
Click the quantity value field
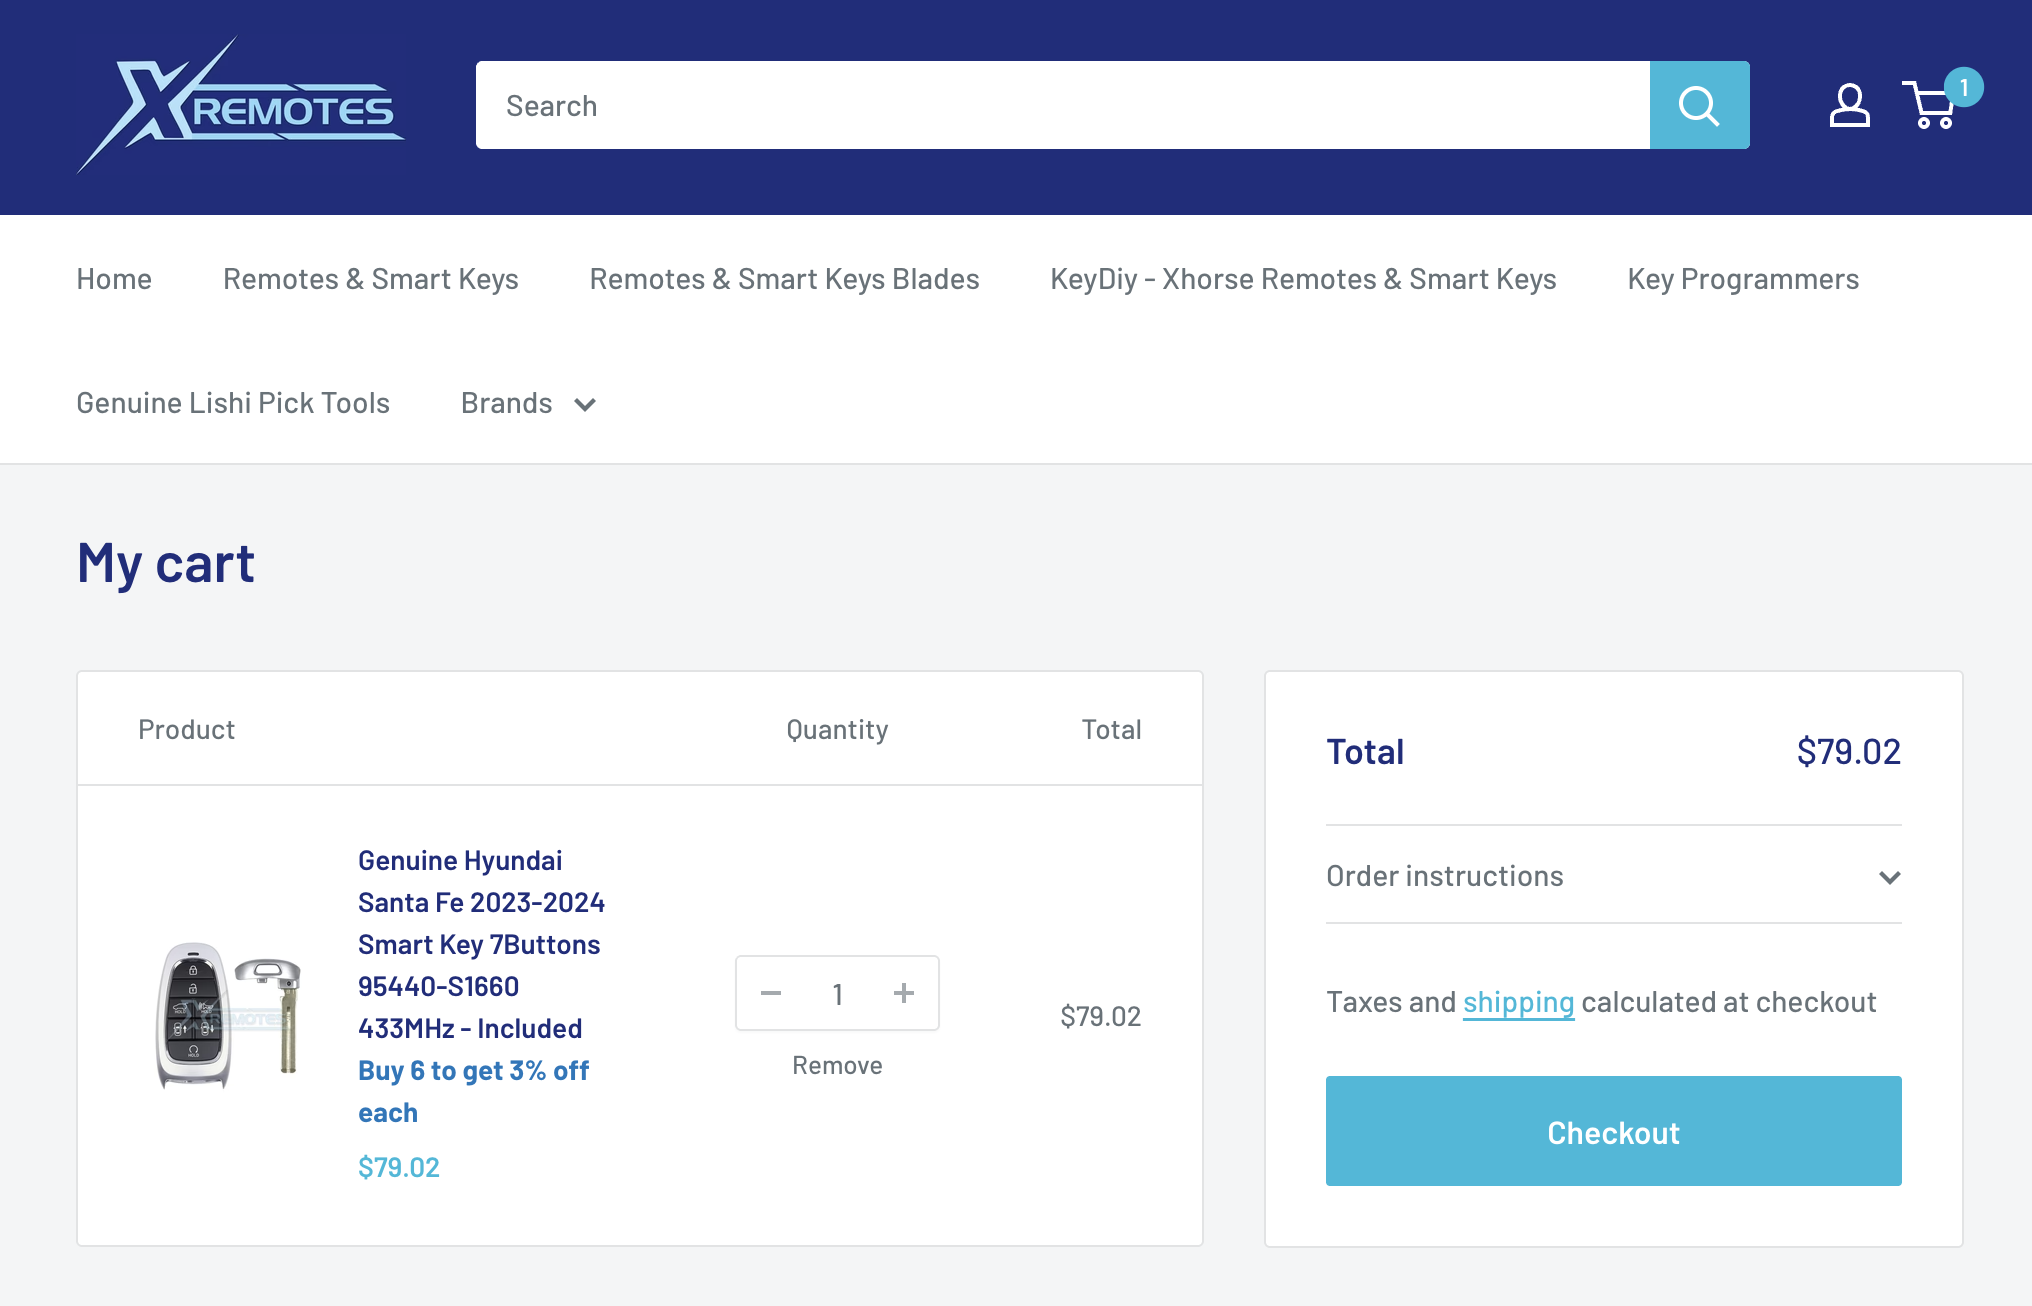click(838, 993)
